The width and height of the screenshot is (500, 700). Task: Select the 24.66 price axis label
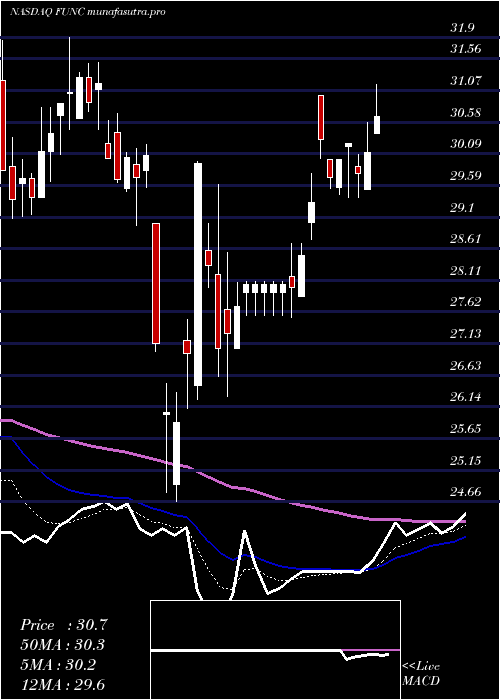(466, 492)
